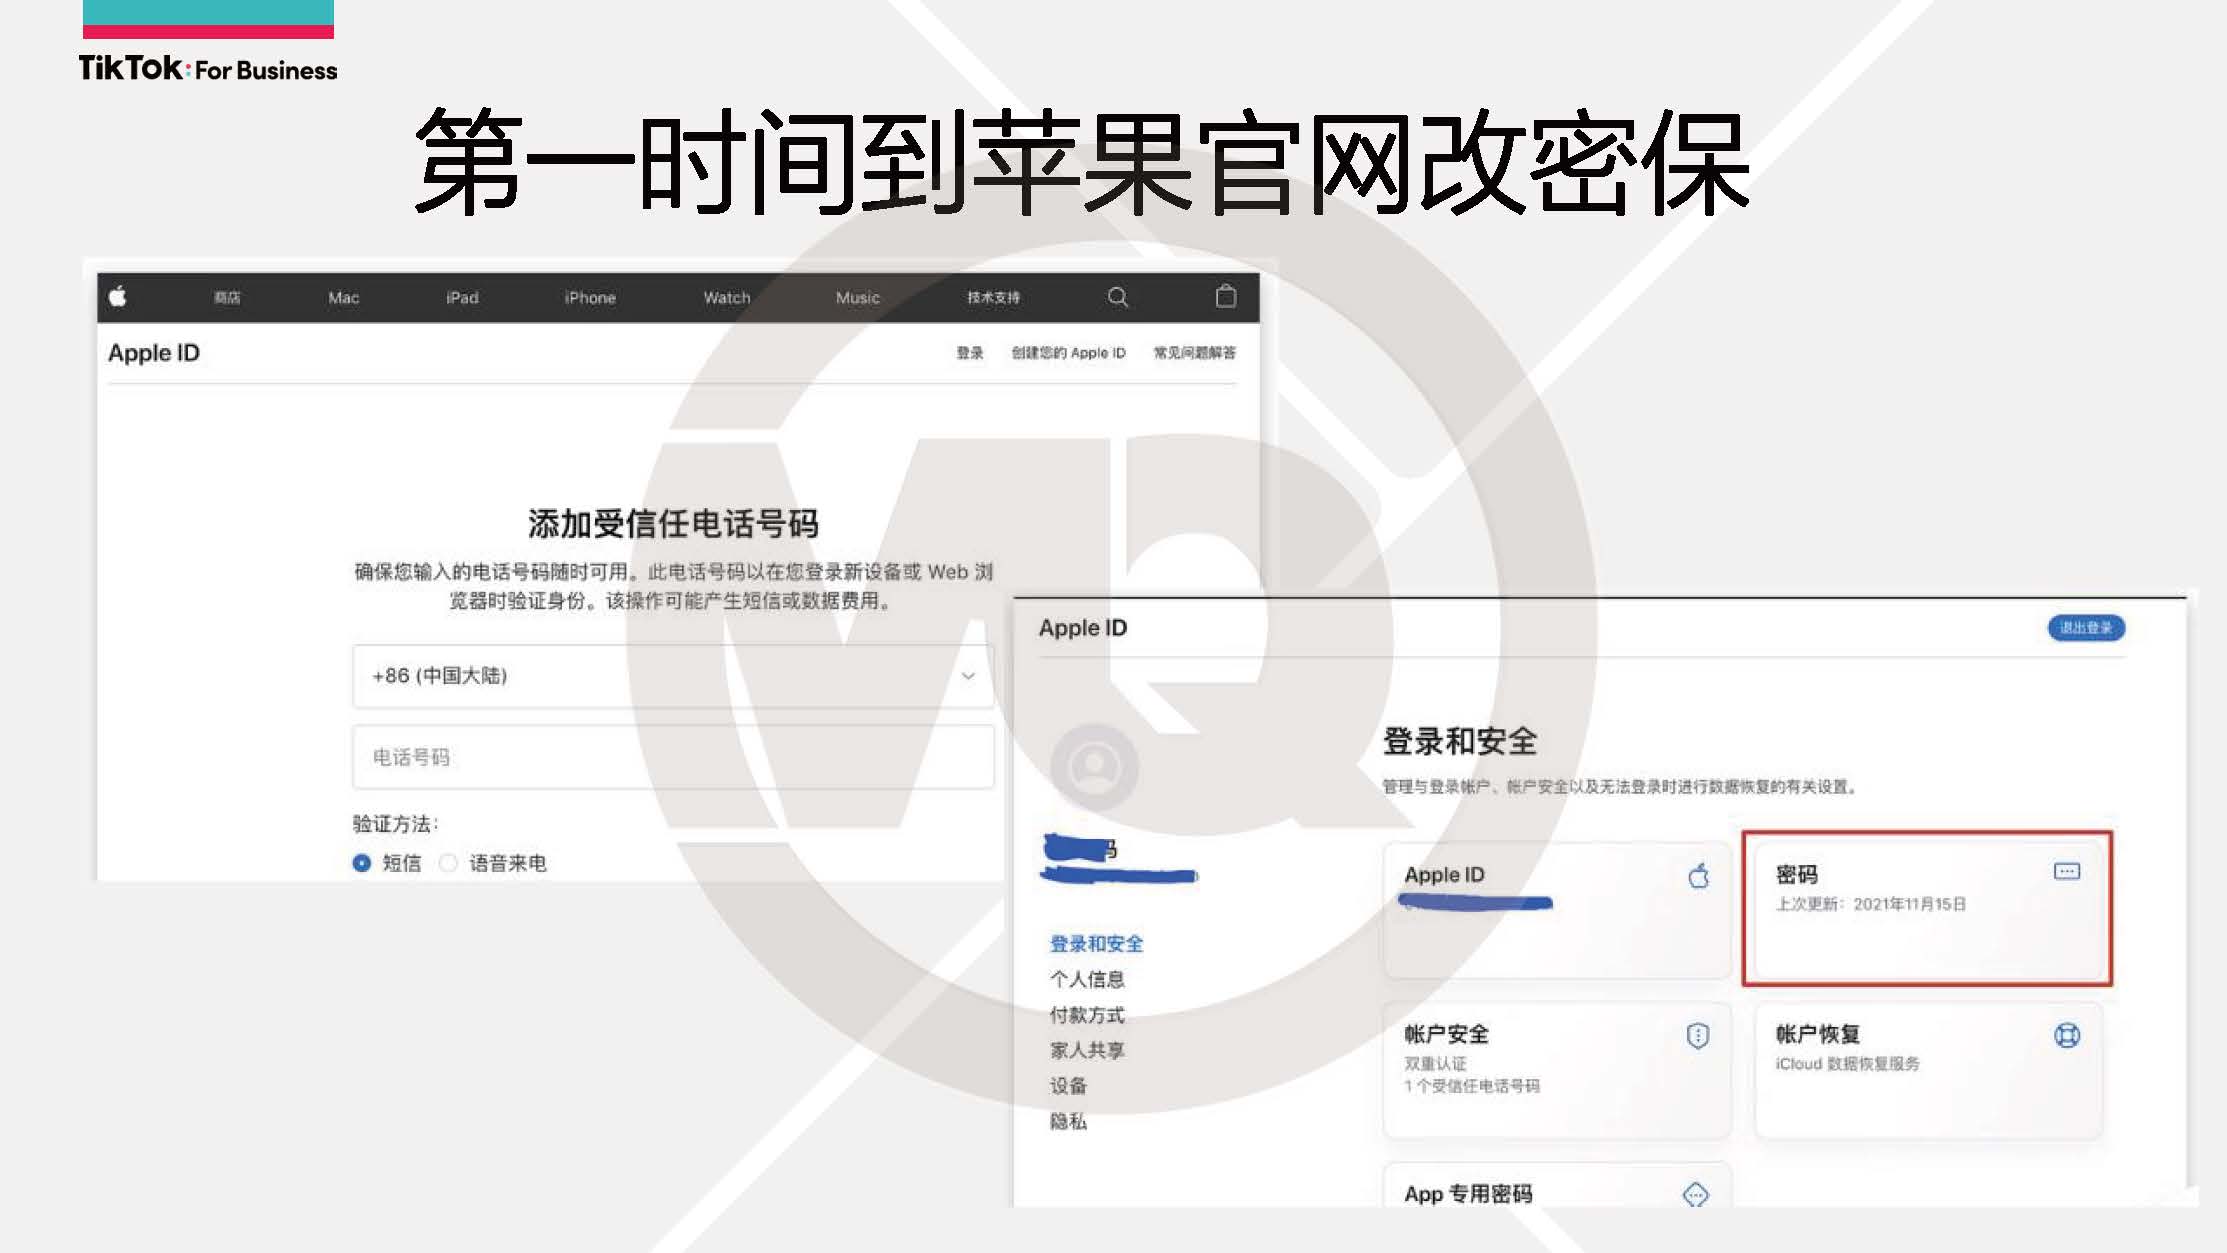Open the iPad menu item
Viewport: 2227px width, 1253px height.
pos(462,298)
